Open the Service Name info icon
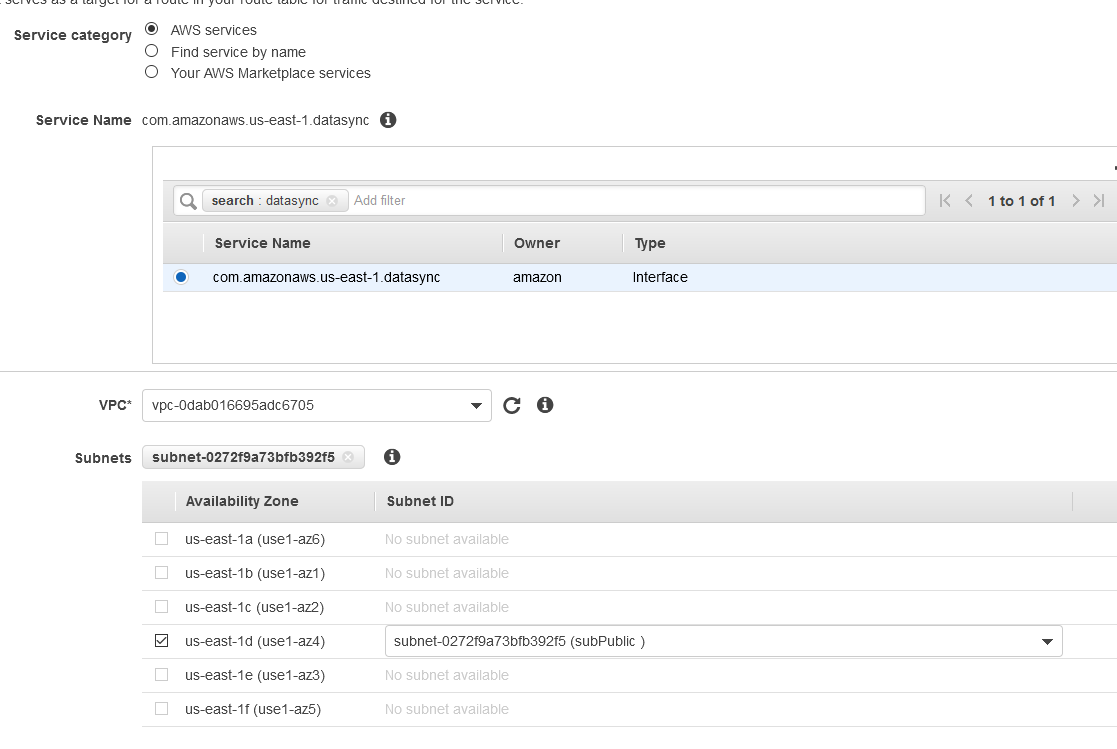This screenshot has height=749, width=1117. pyautogui.click(x=388, y=120)
